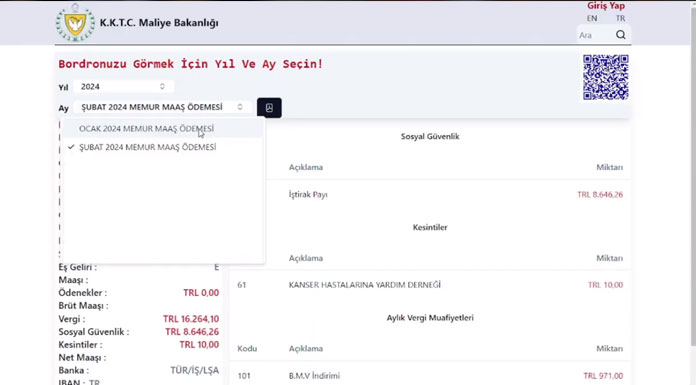This screenshot has height=385, width=696.
Task: Open the Giriş Yap login link
Action: point(606,6)
